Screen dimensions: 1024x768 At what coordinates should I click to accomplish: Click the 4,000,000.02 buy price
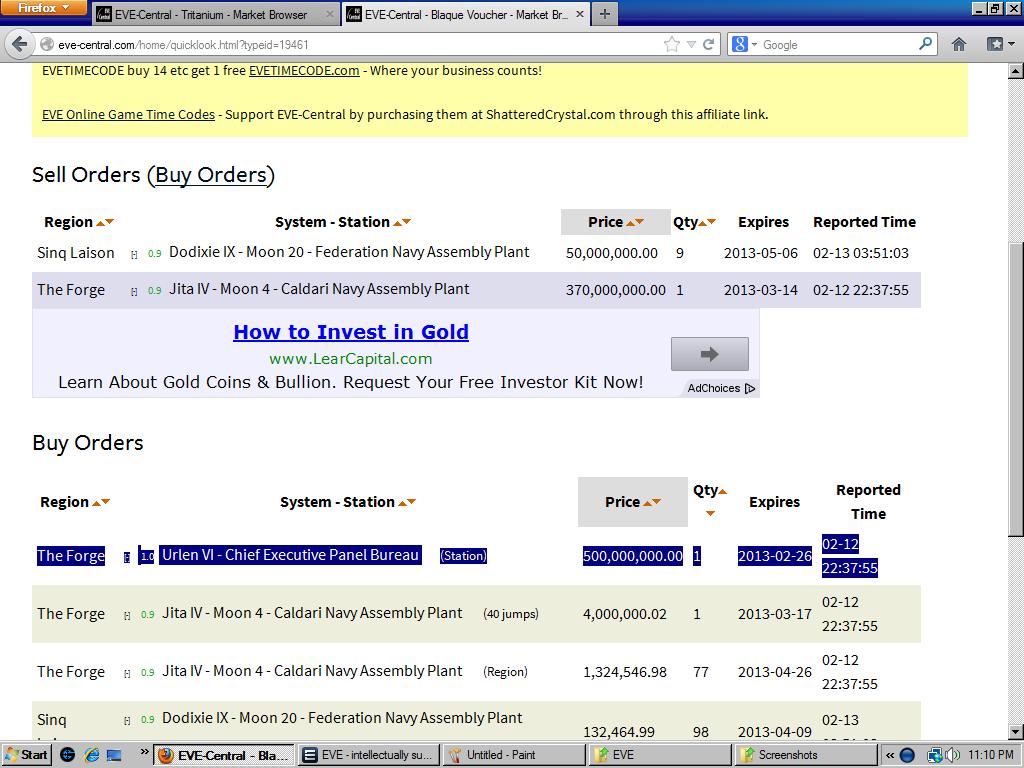(624, 615)
